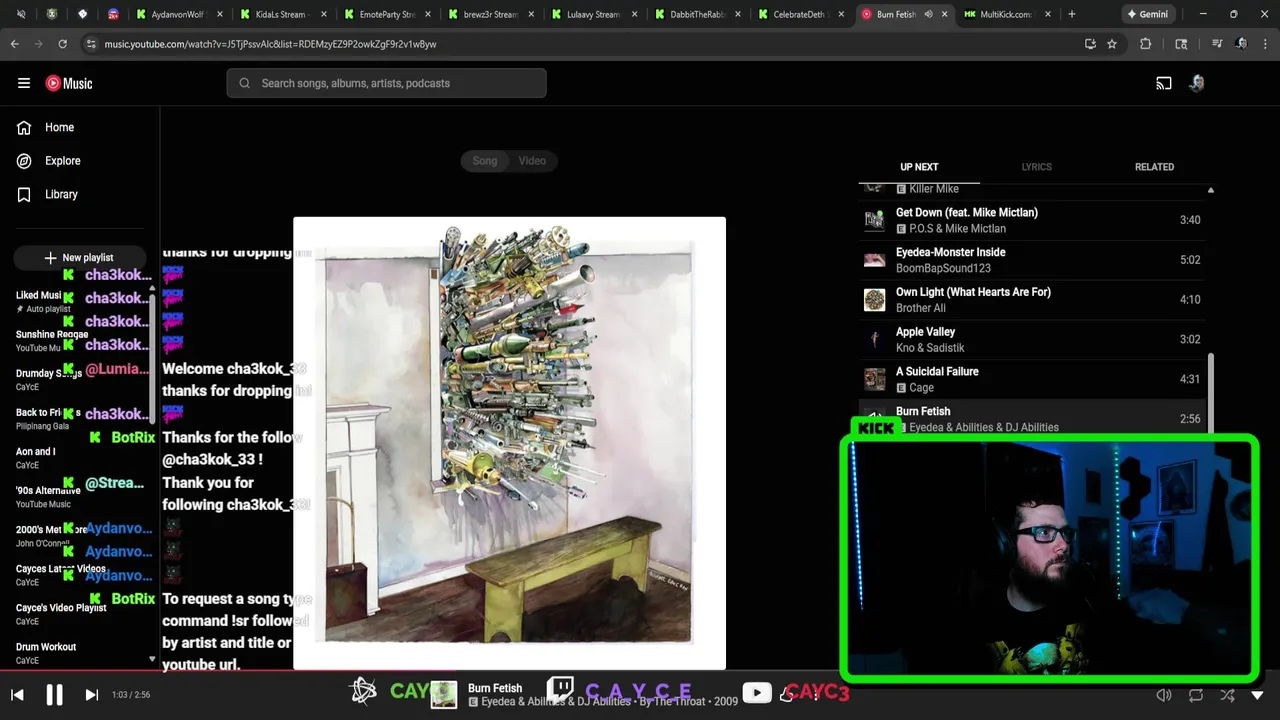This screenshot has width=1280, height=720.
Task: Open the hamburger guide menu
Action: 24,83
